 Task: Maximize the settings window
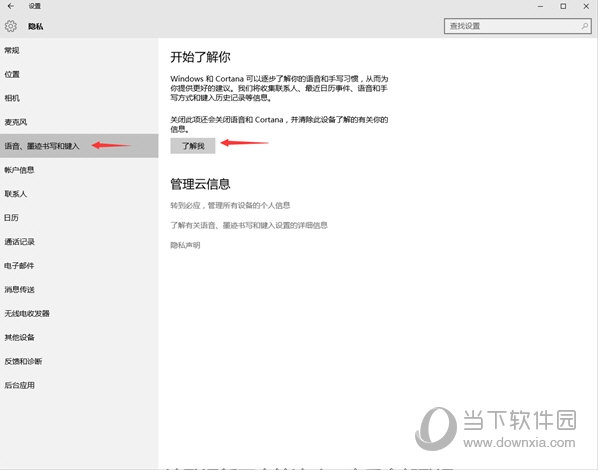(563, 6)
